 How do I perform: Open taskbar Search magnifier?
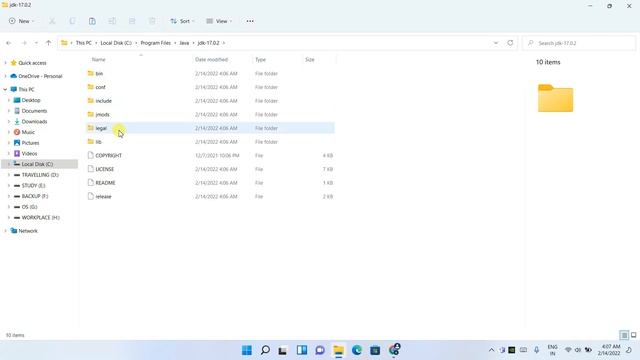coord(265,350)
